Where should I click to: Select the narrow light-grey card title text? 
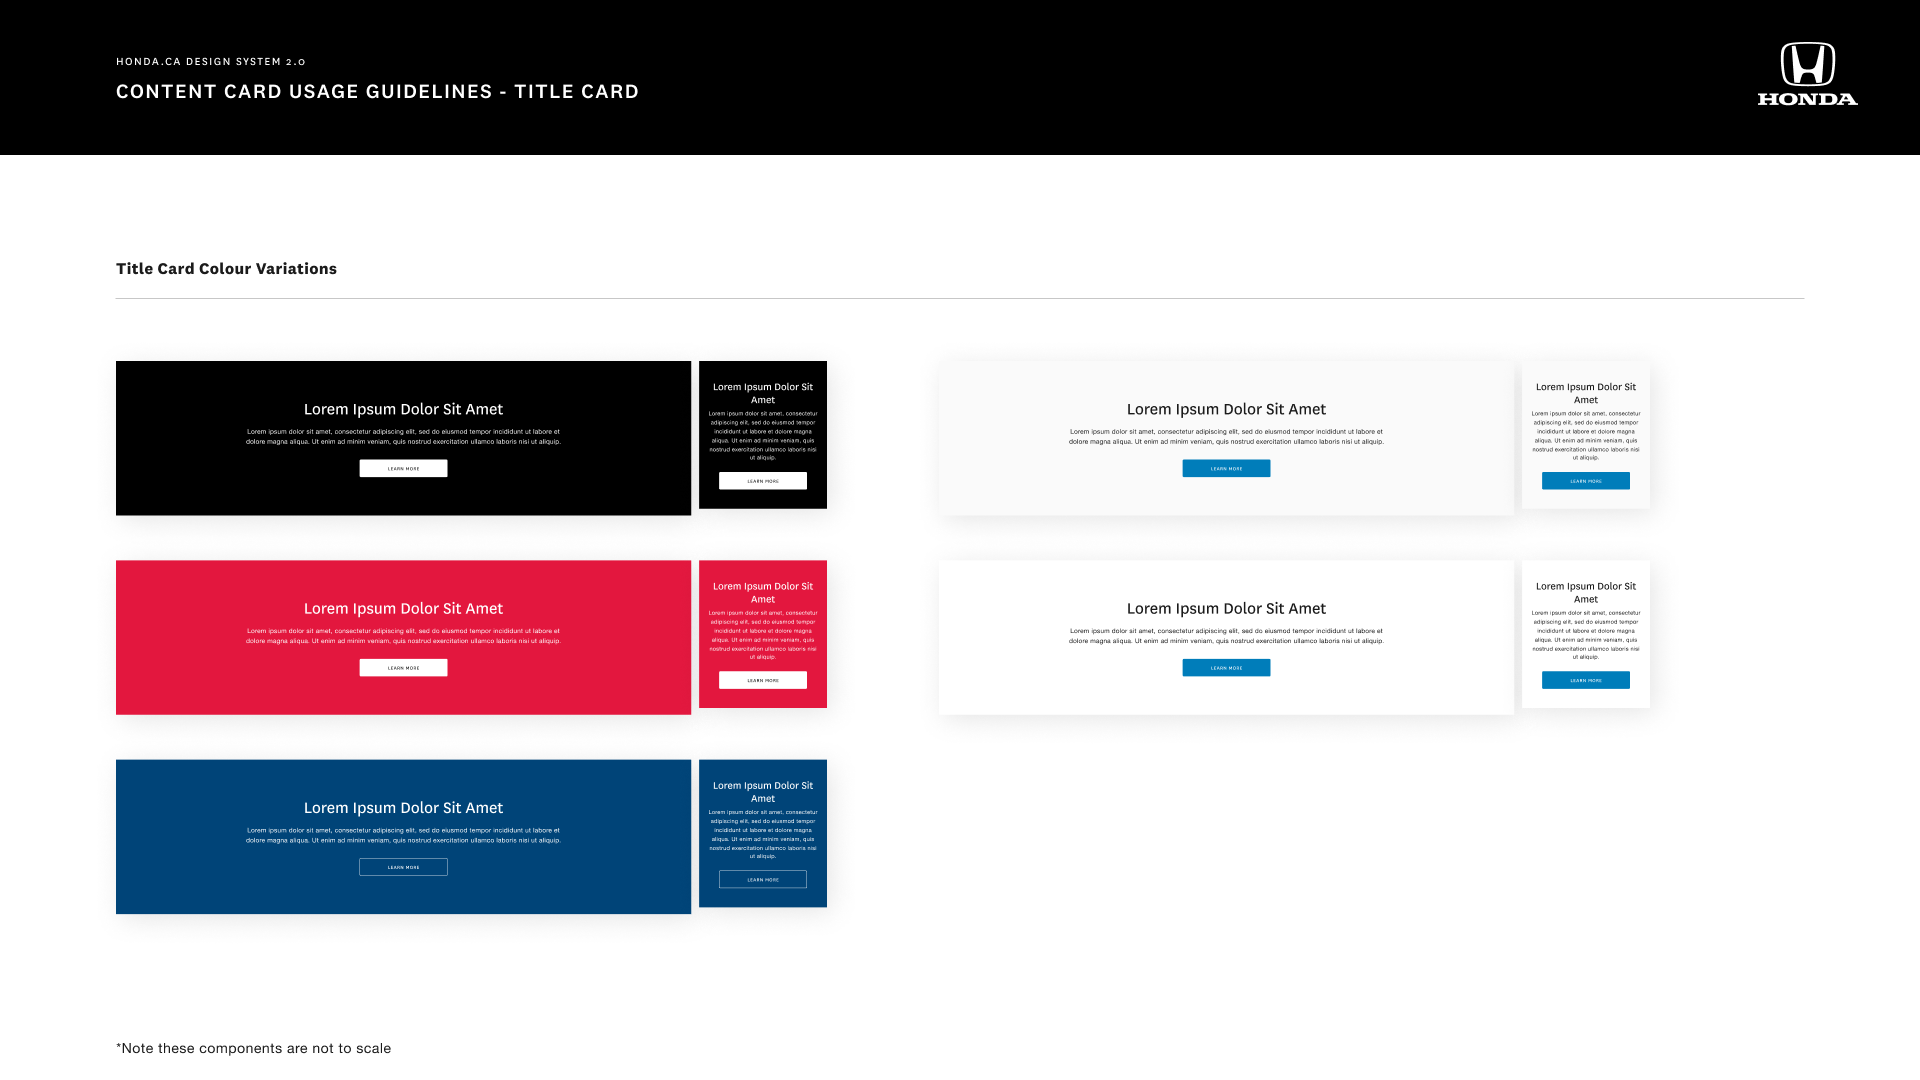click(1586, 393)
